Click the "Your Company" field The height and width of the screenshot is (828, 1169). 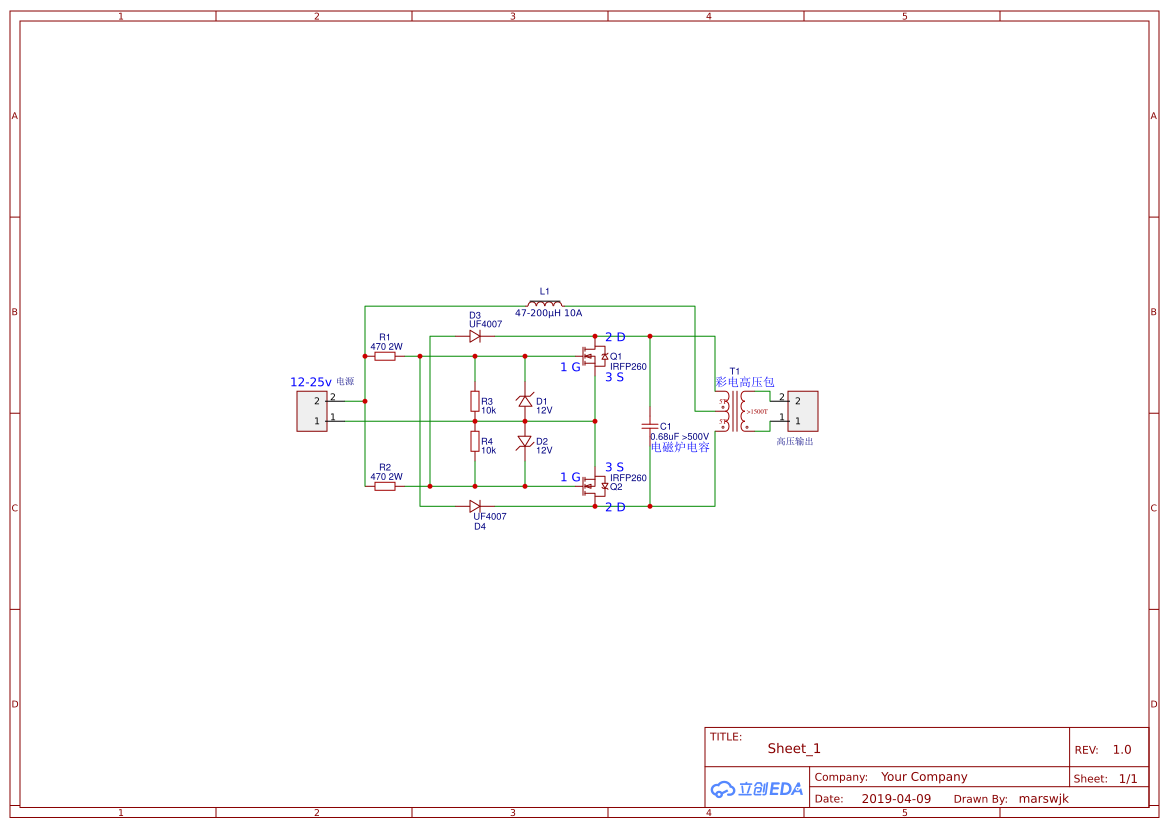924,777
